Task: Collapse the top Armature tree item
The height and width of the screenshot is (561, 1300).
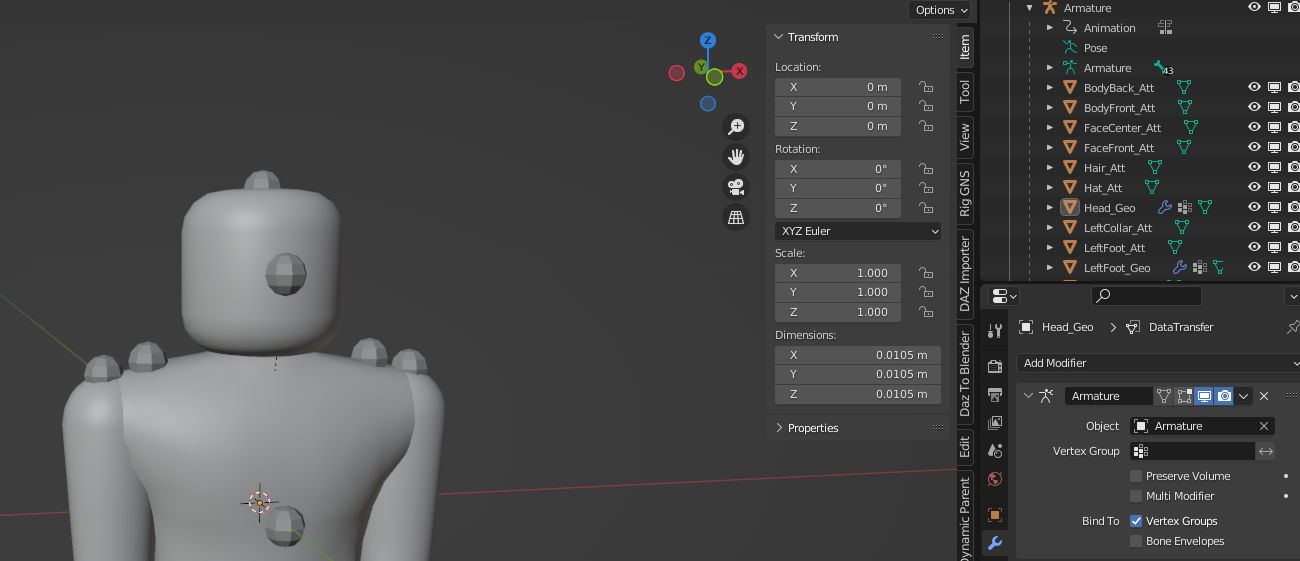Action: [x=1030, y=8]
